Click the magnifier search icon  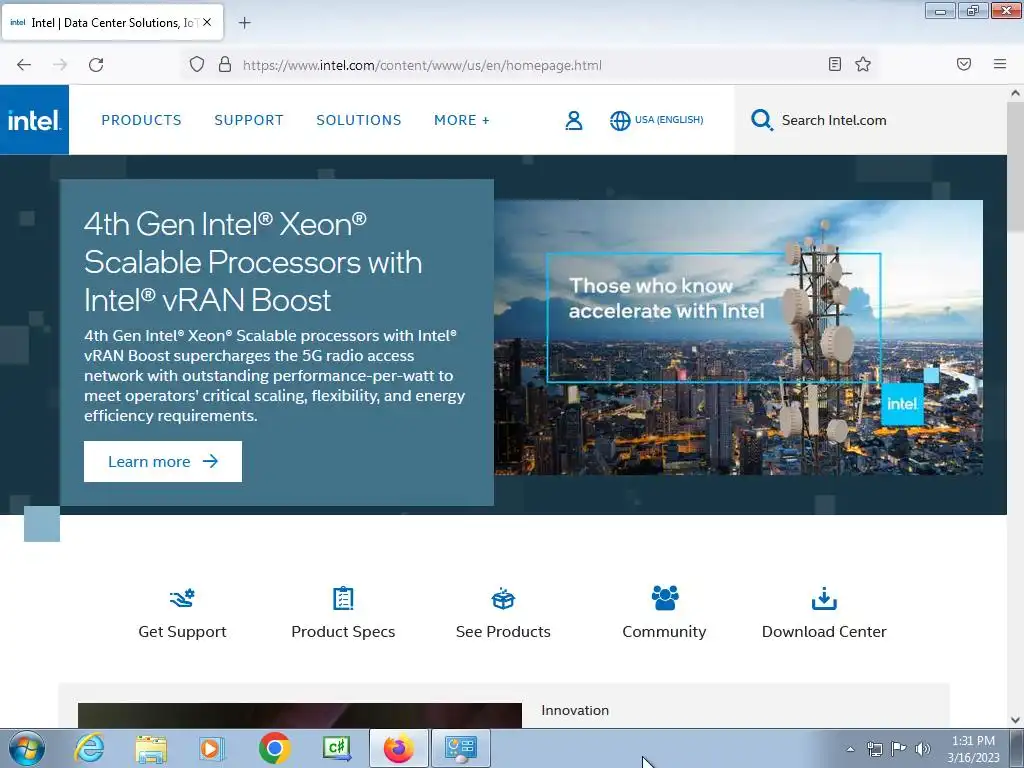[761, 120]
